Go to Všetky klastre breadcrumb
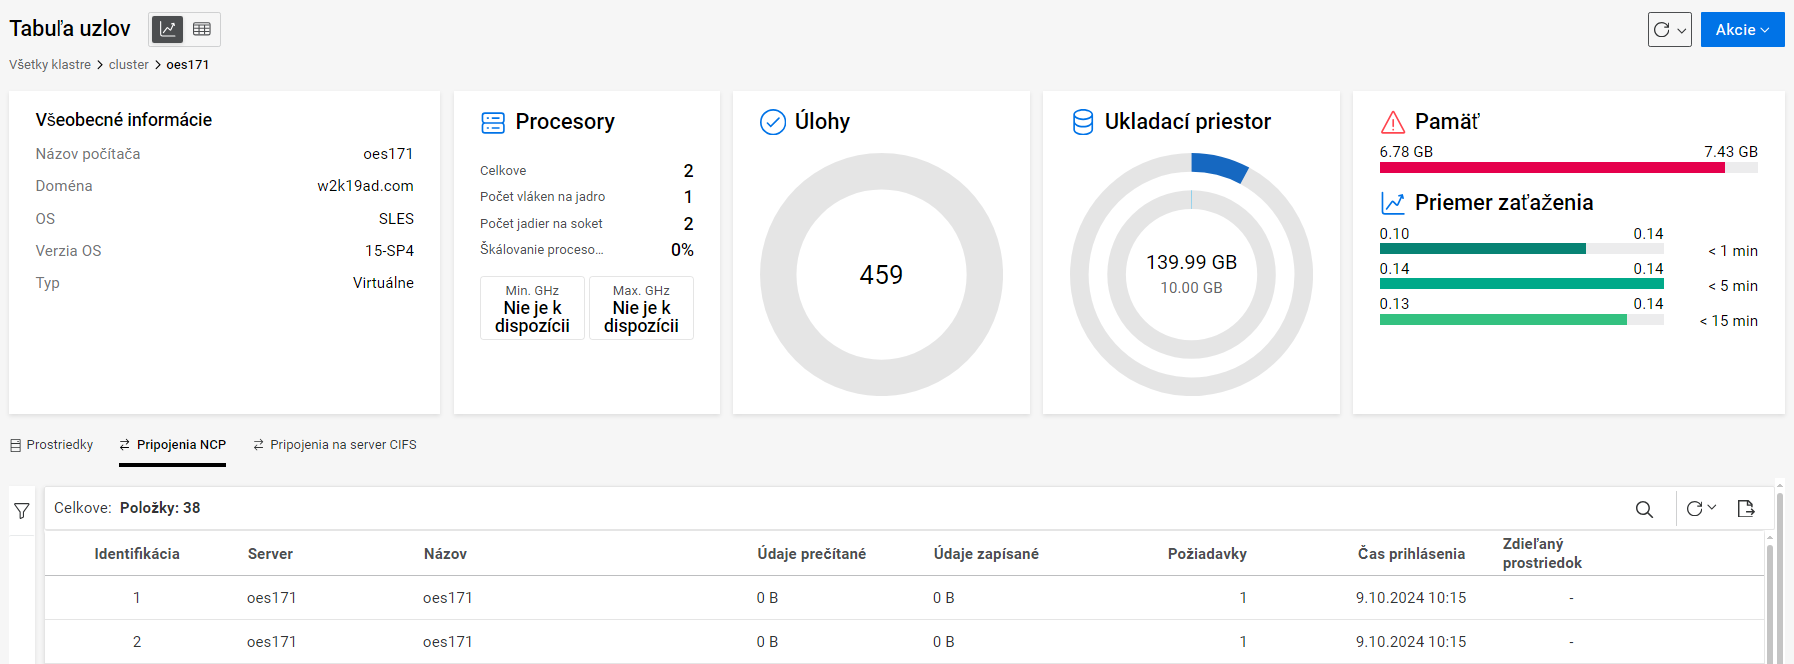 pyautogui.click(x=50, y=65)
